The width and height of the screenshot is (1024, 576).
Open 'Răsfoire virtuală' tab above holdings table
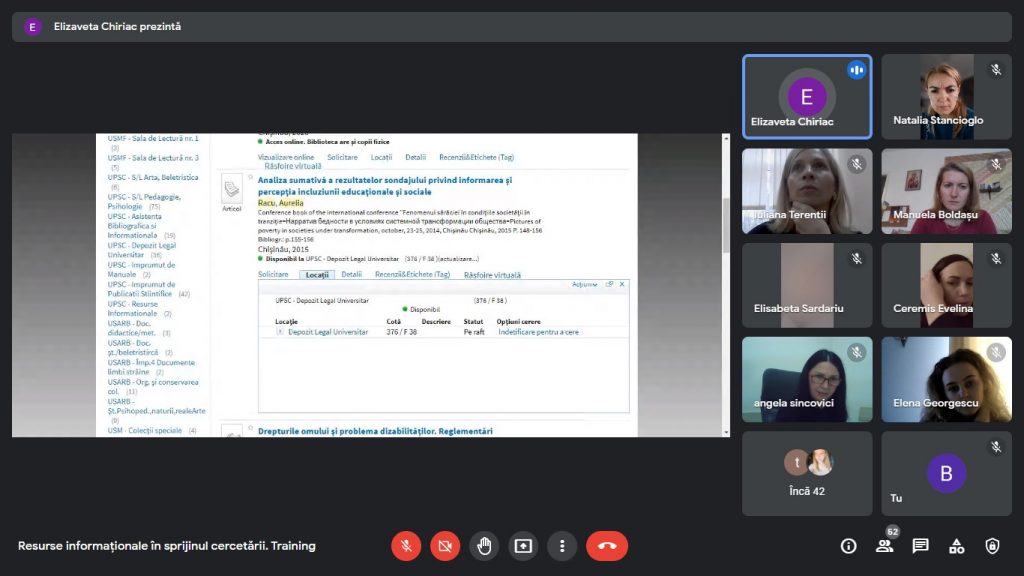[x=492, y=275]
